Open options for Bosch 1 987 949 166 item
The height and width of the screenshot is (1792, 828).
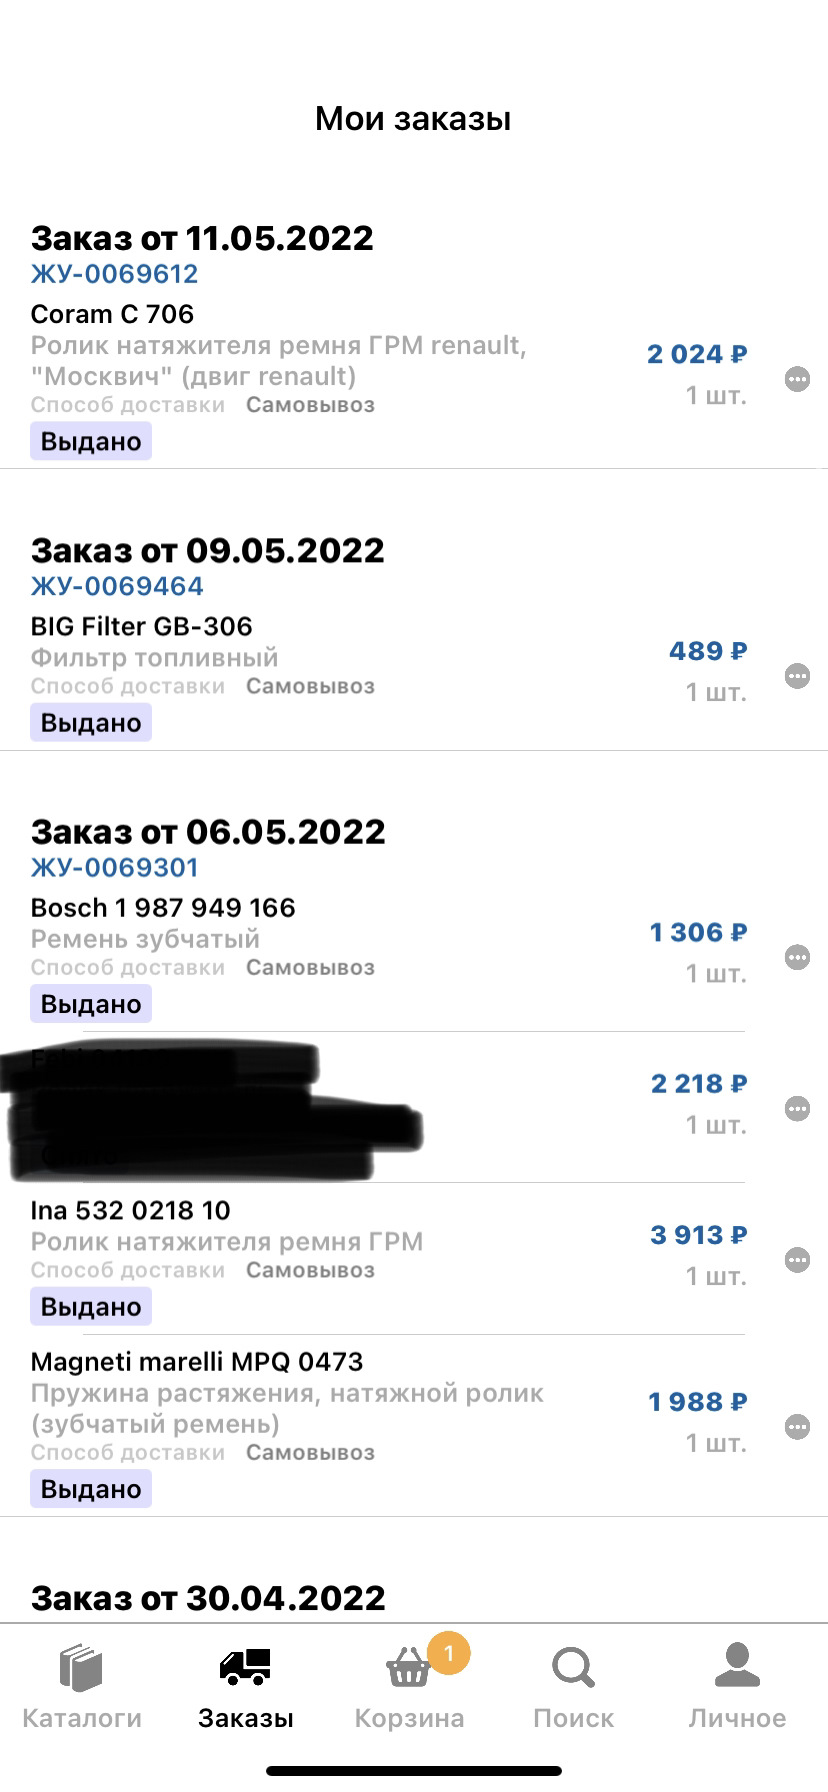tap(797, 957)
